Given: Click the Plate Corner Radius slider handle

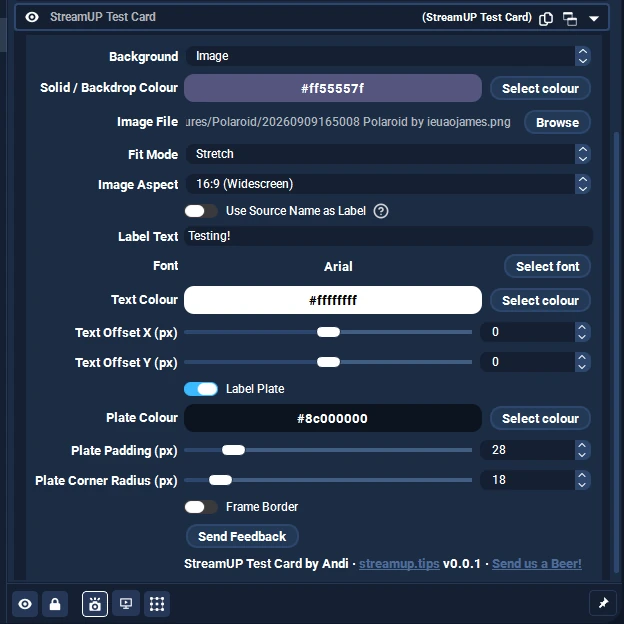Looking at the screenshot, I should coord(220,480).
